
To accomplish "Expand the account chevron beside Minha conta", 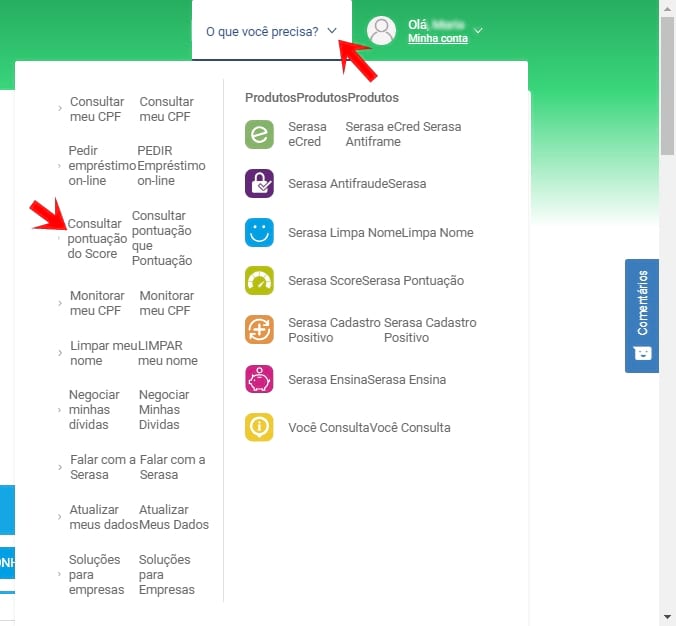I will [478, 30].
